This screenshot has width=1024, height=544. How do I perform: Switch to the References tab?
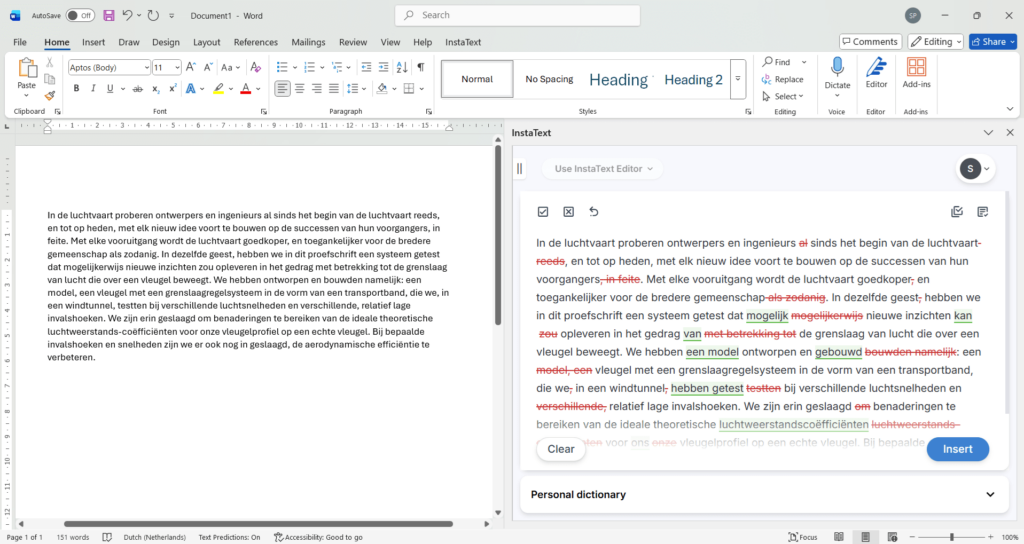coord(256,42)
